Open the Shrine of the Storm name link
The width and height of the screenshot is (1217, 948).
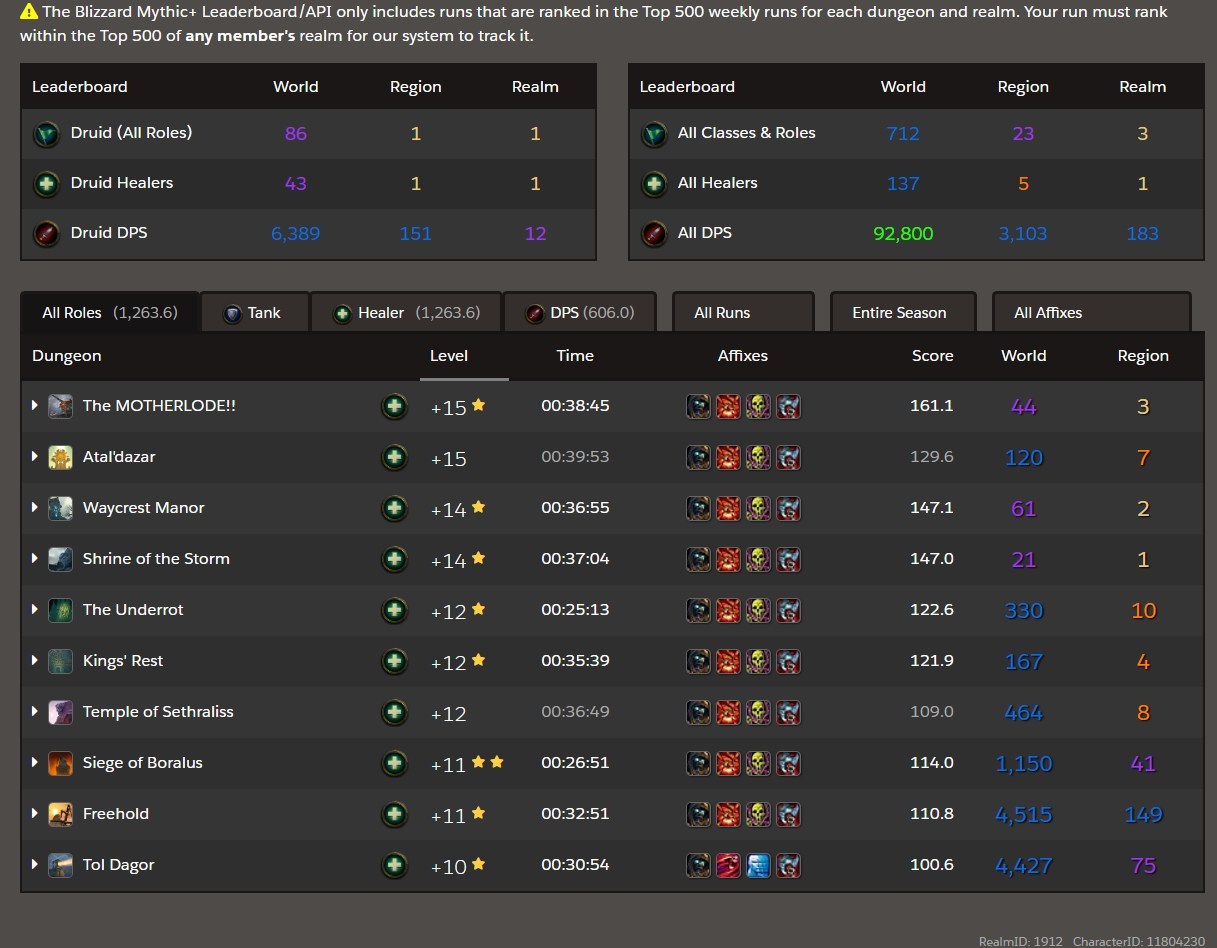pos(156,559)
